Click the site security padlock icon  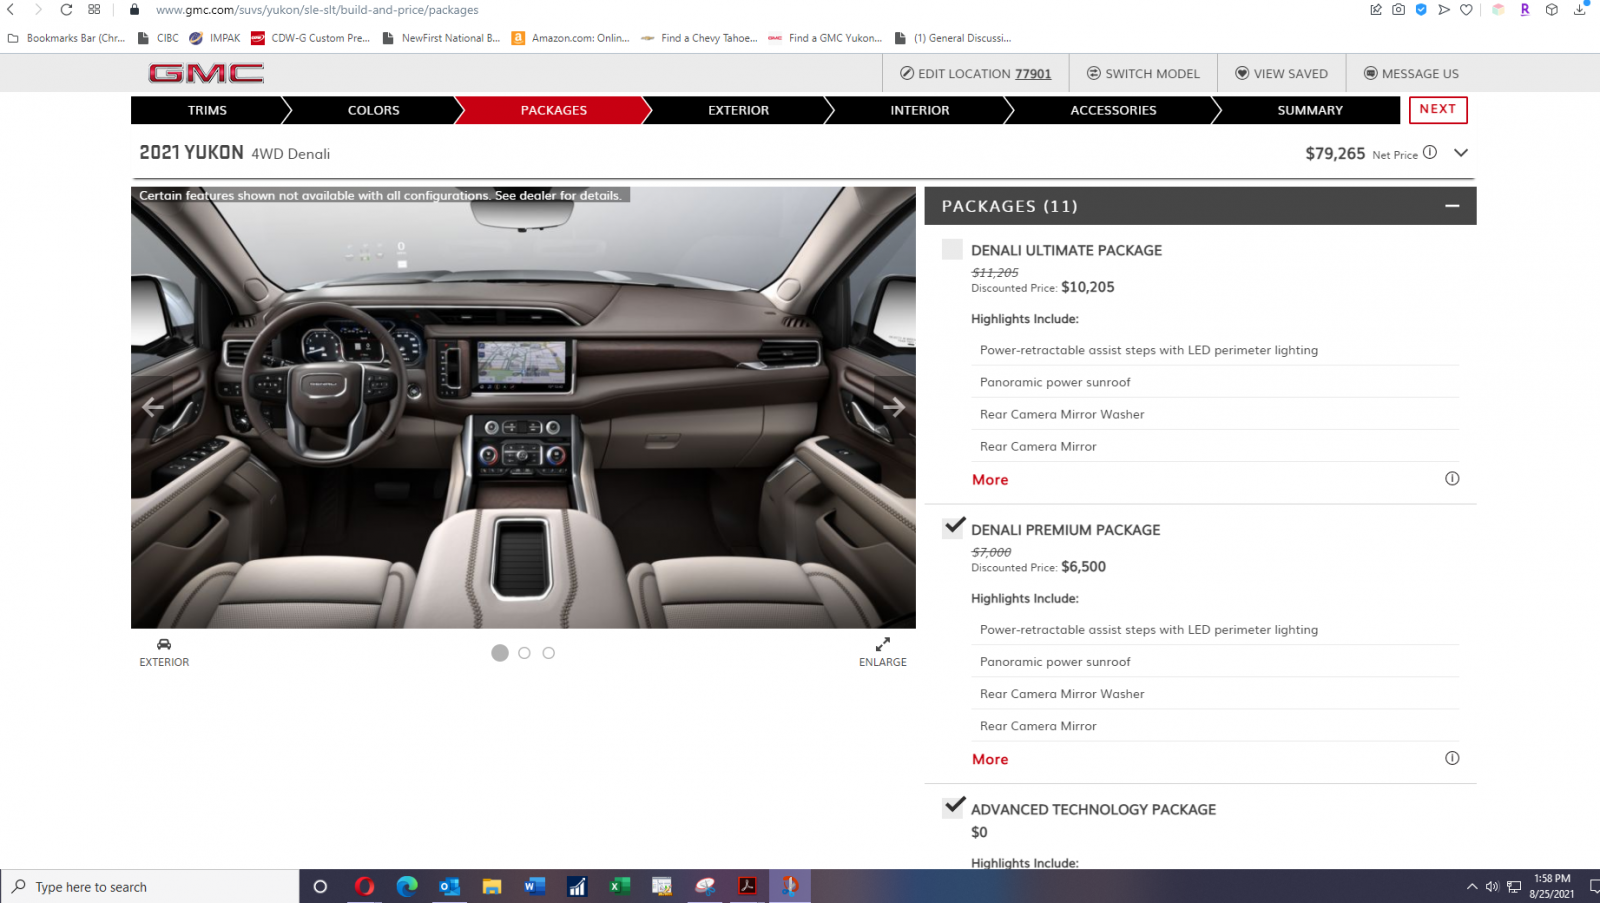click(134, 9)
